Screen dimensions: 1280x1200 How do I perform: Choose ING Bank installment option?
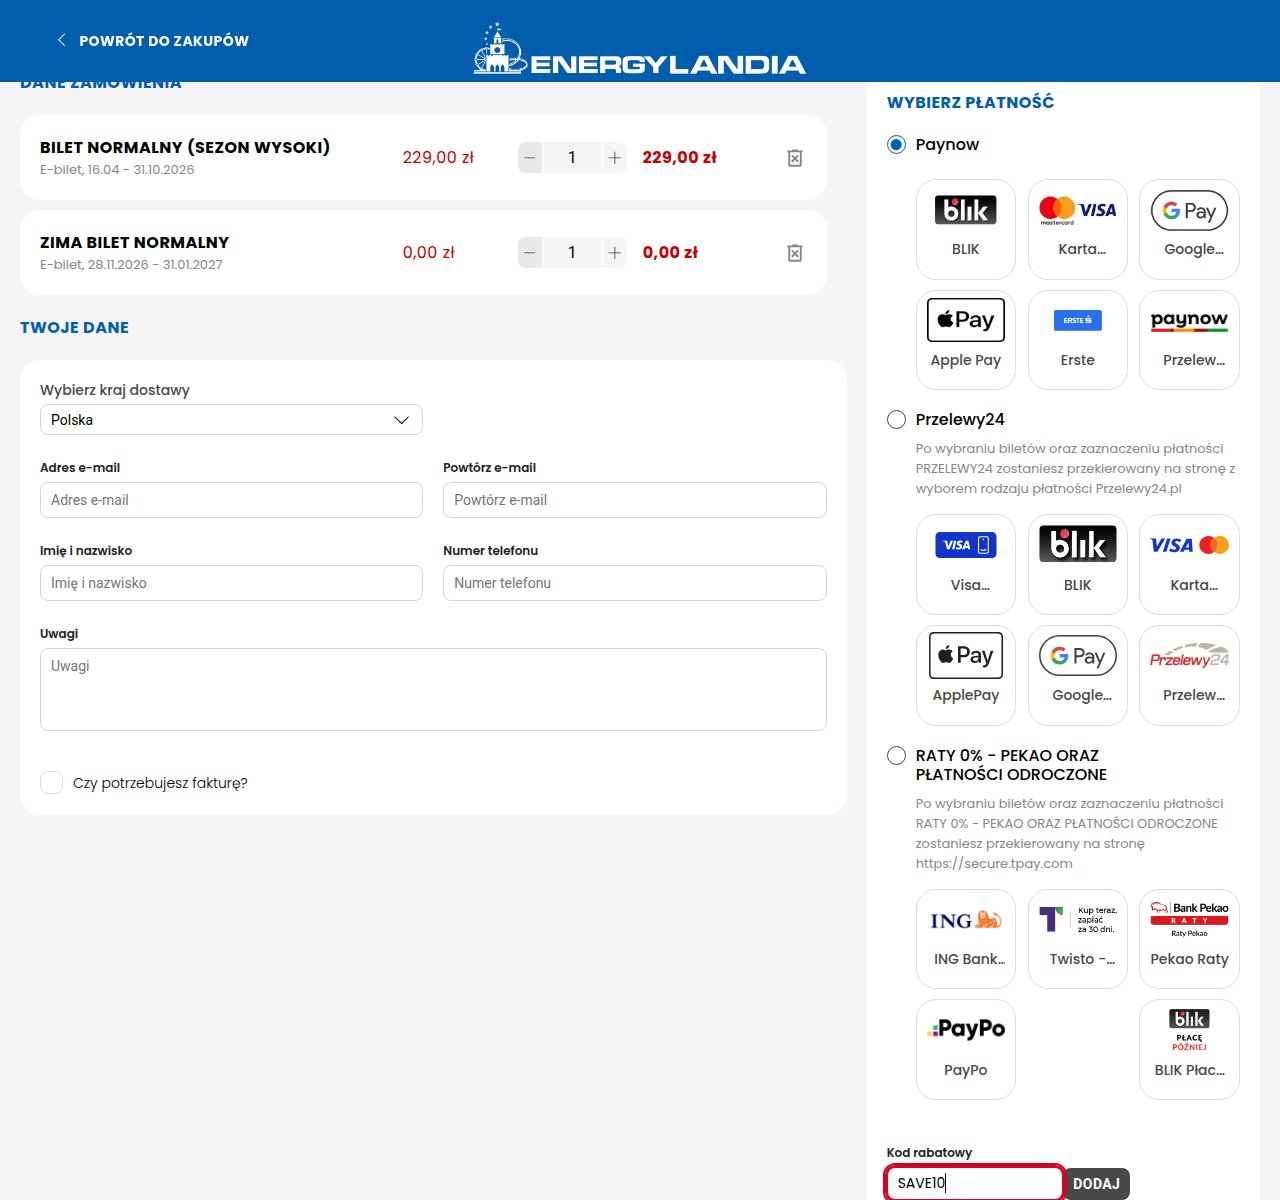966,939
